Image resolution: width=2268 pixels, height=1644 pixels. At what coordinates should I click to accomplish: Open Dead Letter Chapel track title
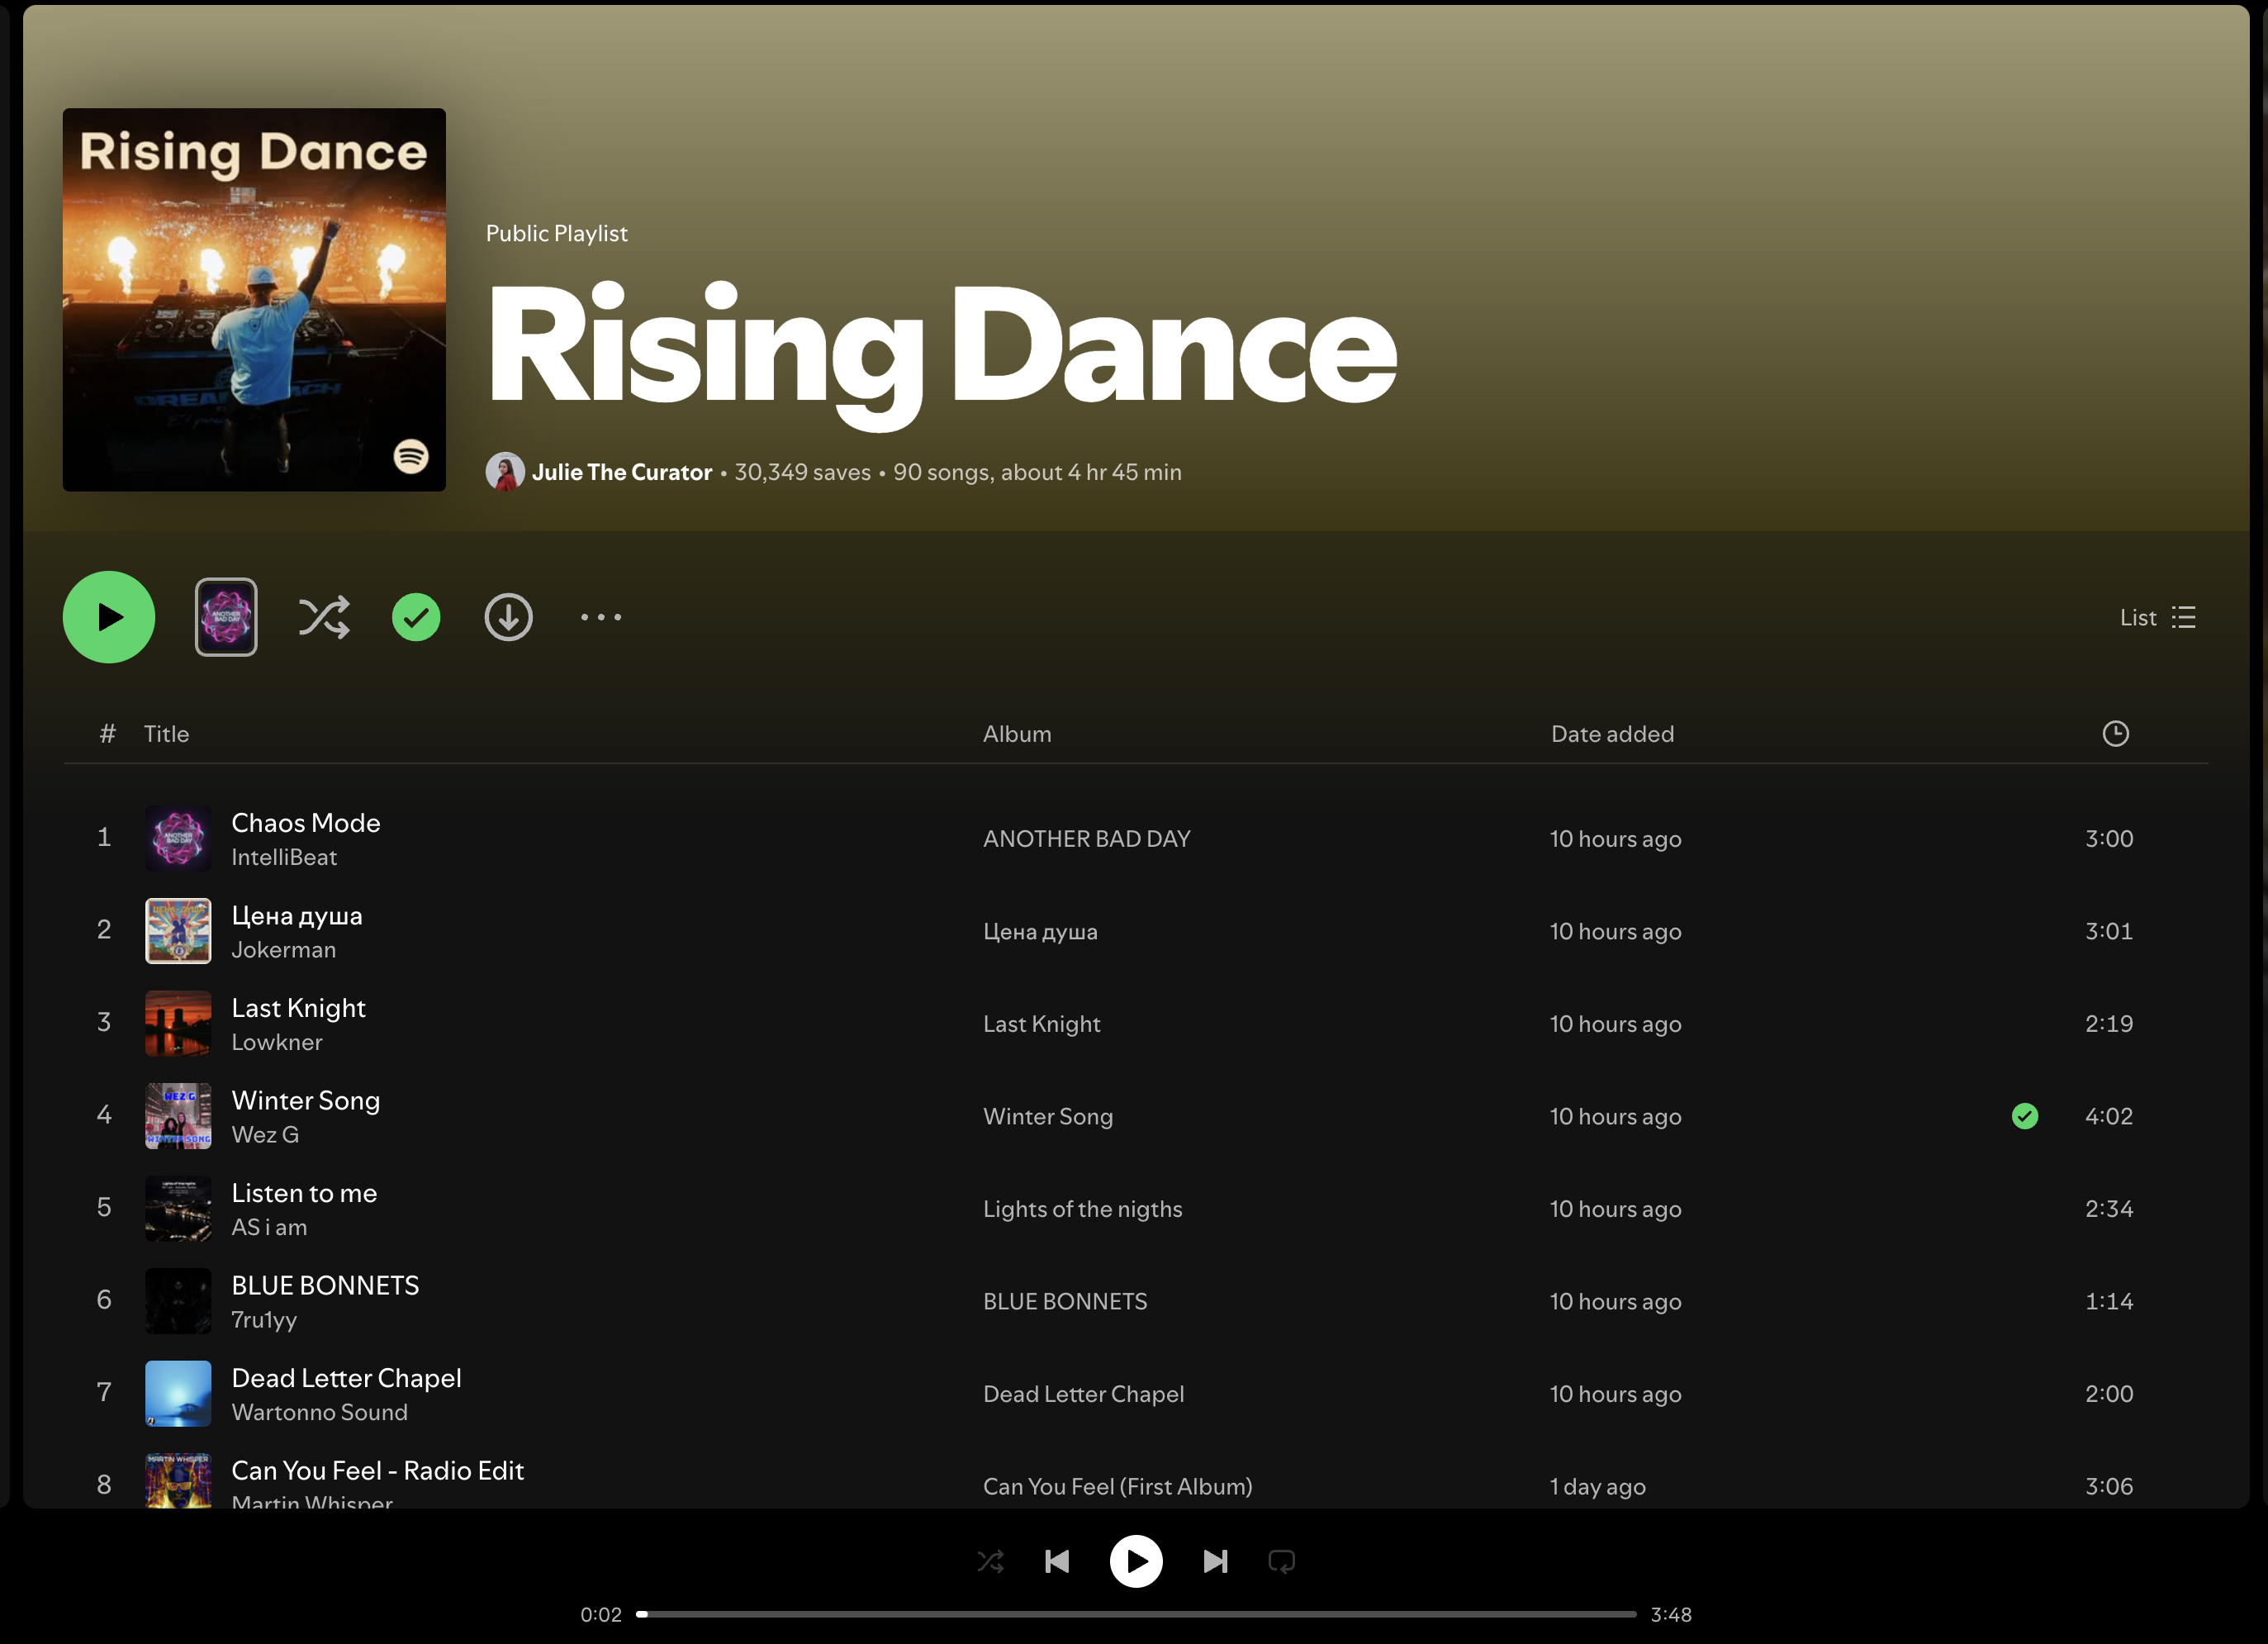pyautogui.click(x=346, y=1378)
